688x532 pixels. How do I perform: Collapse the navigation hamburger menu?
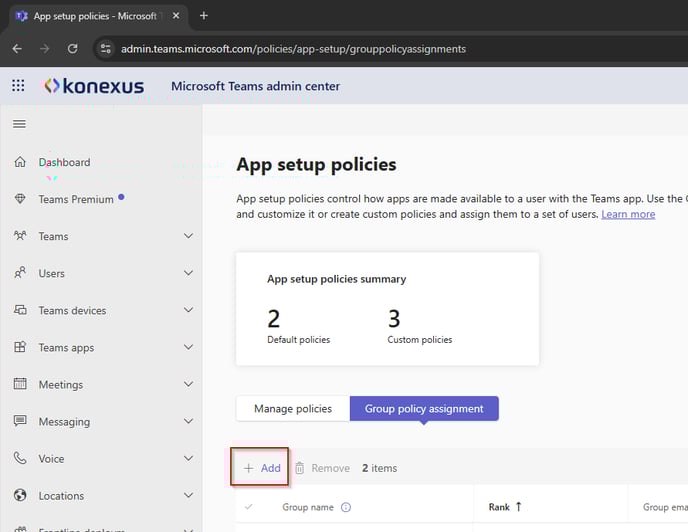pyautogui.click(x=19, y=124)
